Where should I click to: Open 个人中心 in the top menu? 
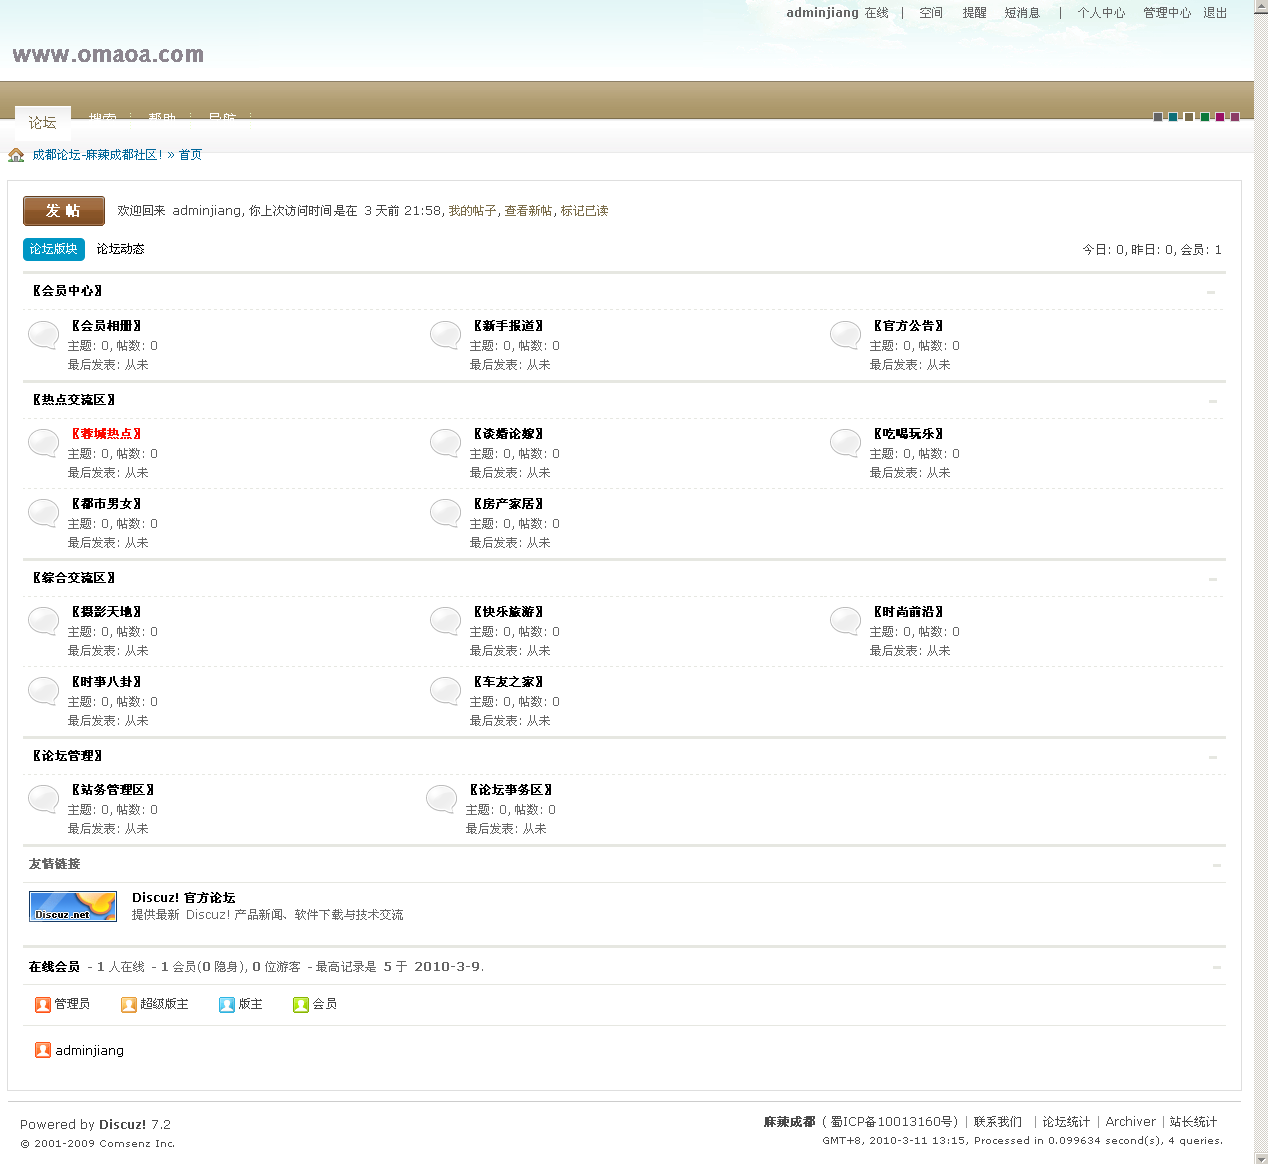coord(1101,13)
